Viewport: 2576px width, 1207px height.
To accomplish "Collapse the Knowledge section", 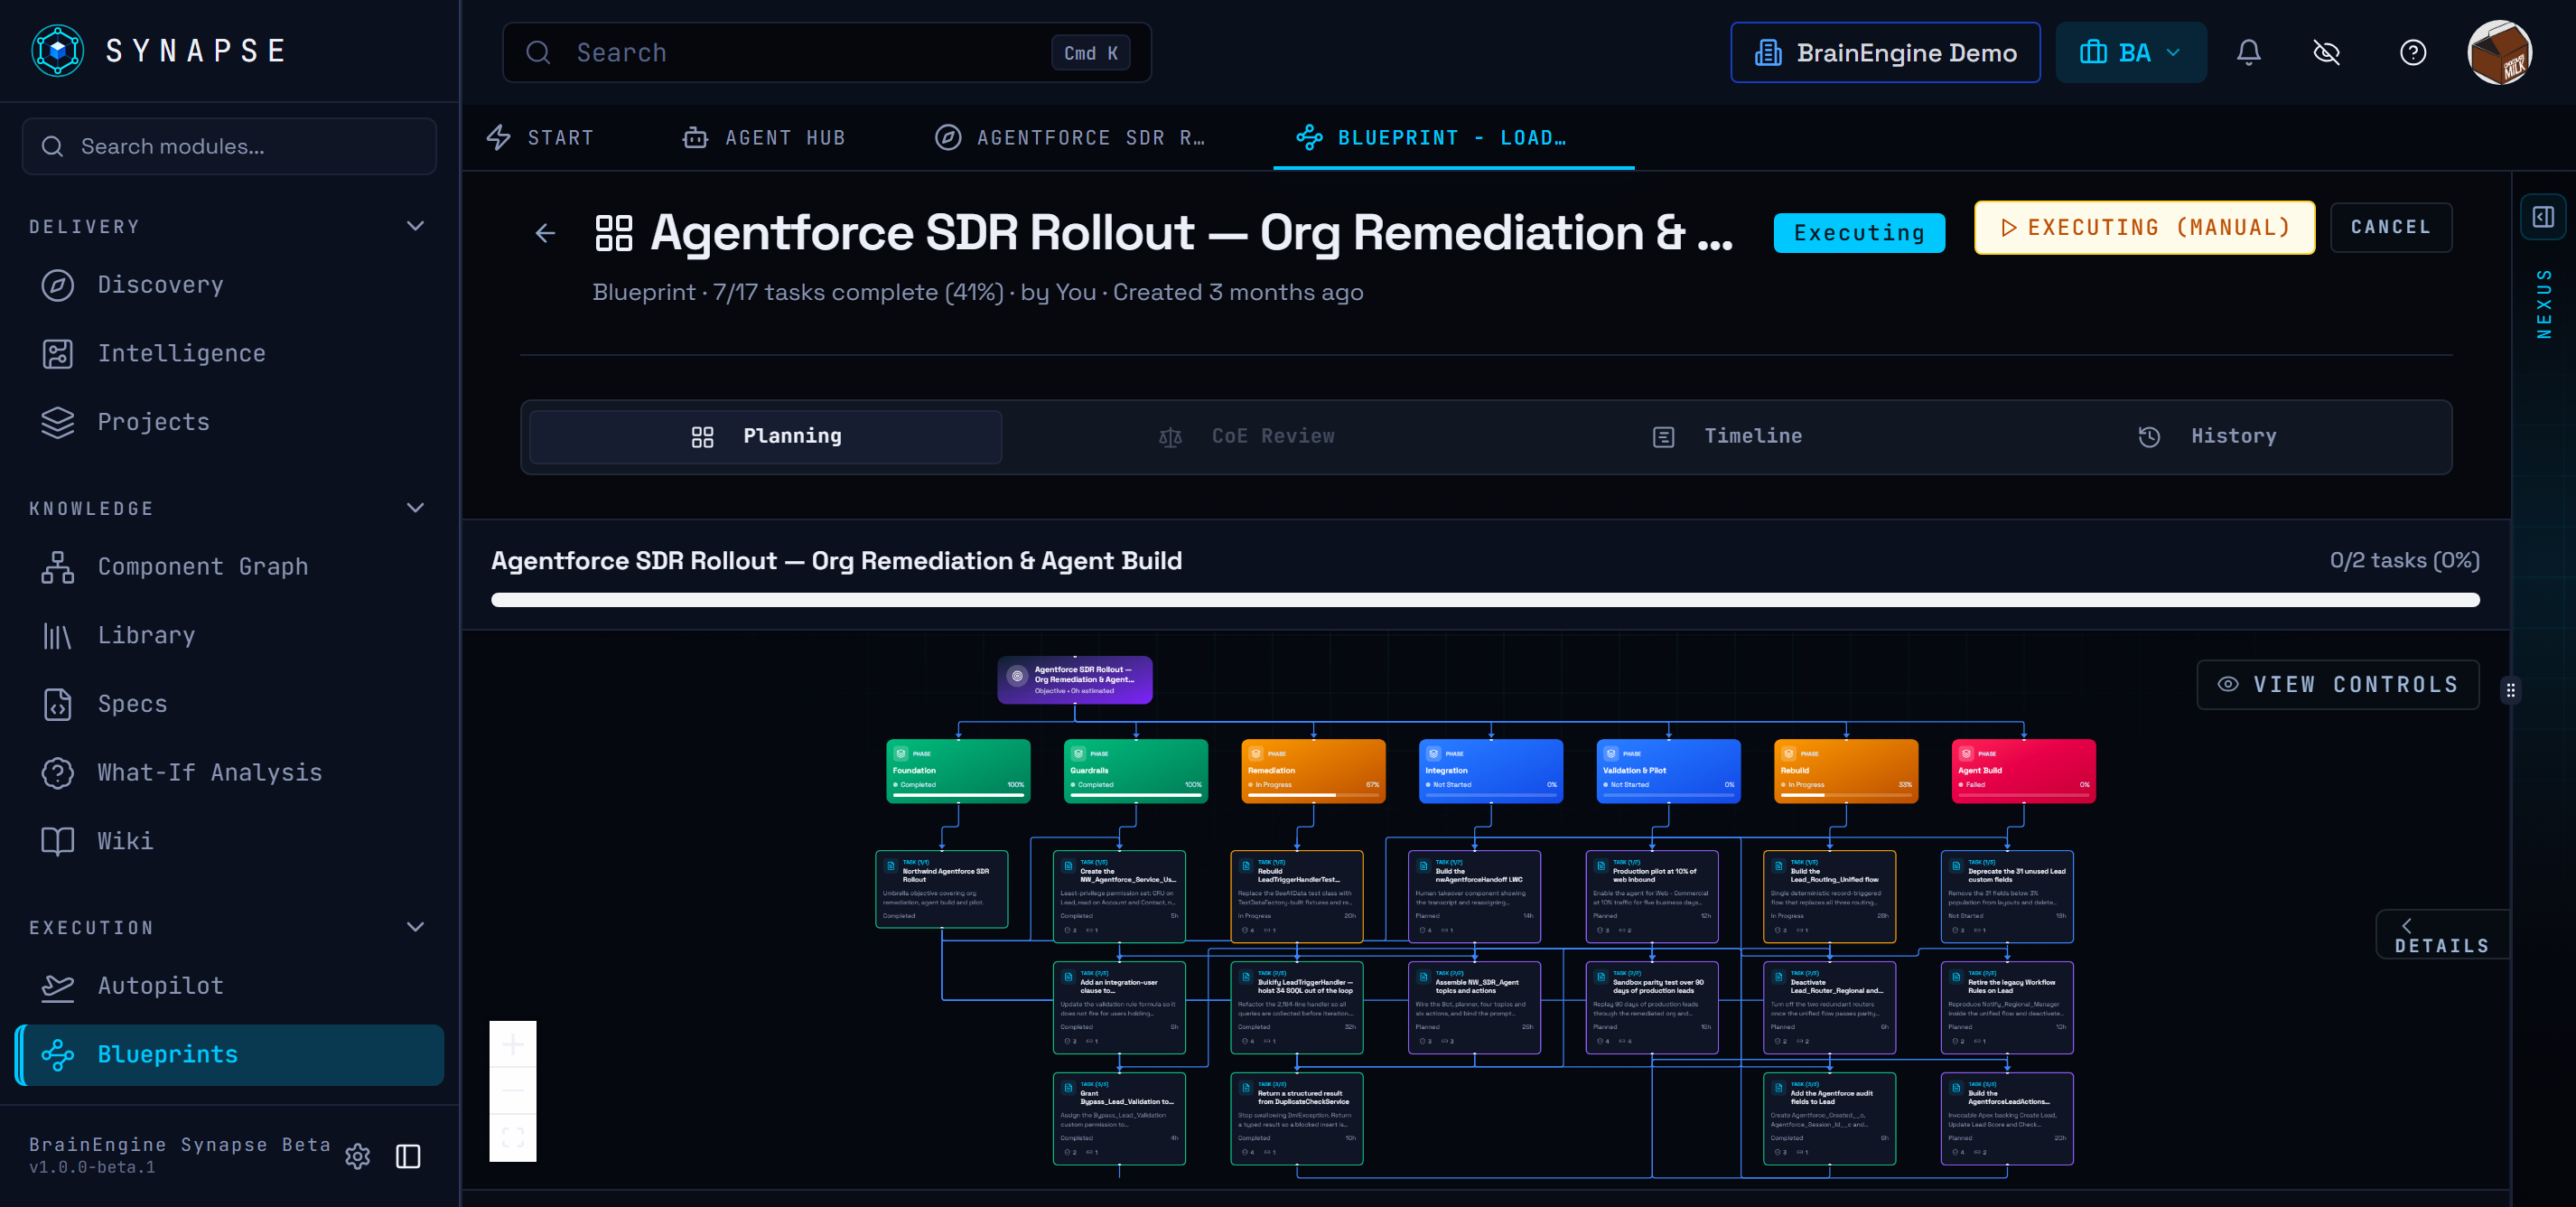I will pyautogui.click(x=415, y=508).
